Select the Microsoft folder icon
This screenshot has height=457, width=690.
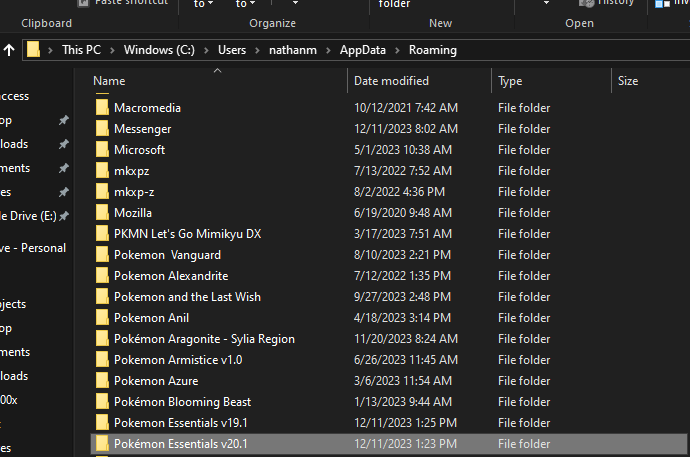(x=102, y=150)
